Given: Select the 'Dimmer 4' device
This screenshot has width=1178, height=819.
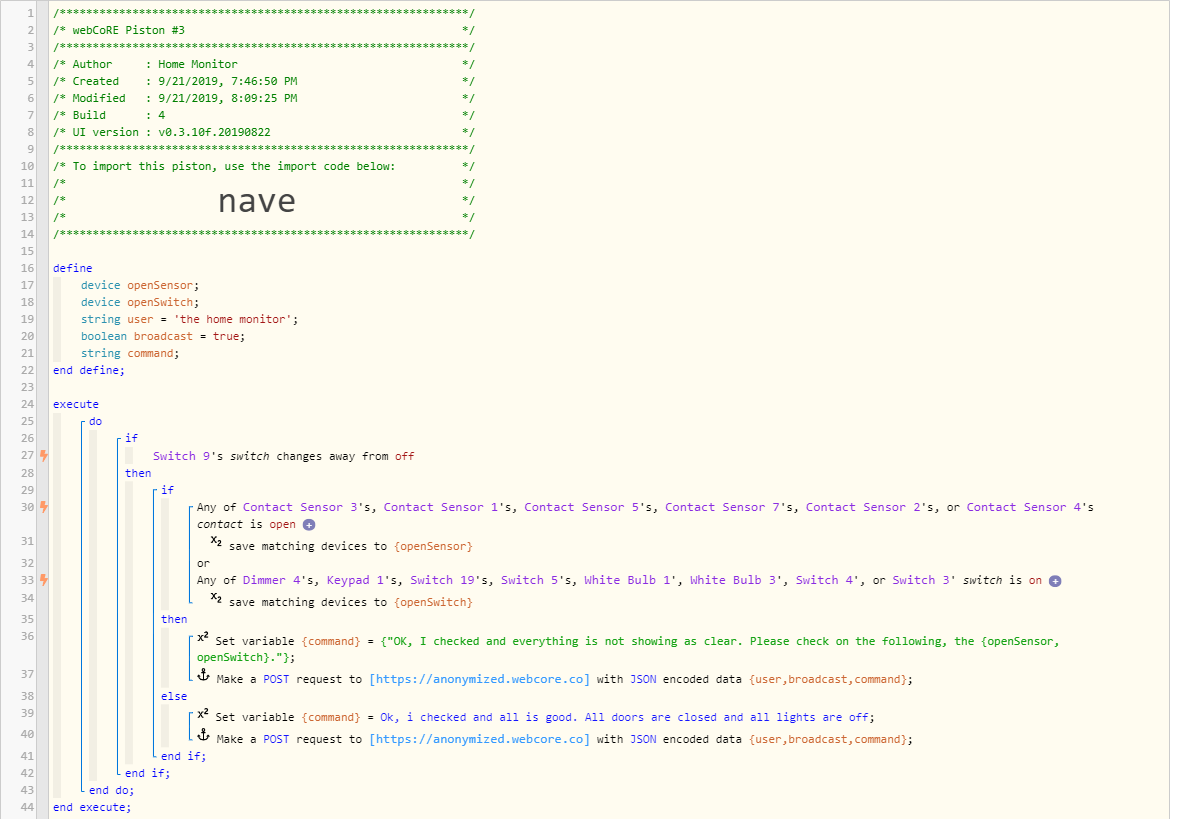Looking at the screenshot, I should pyautogui.click(x=272, y=580).
